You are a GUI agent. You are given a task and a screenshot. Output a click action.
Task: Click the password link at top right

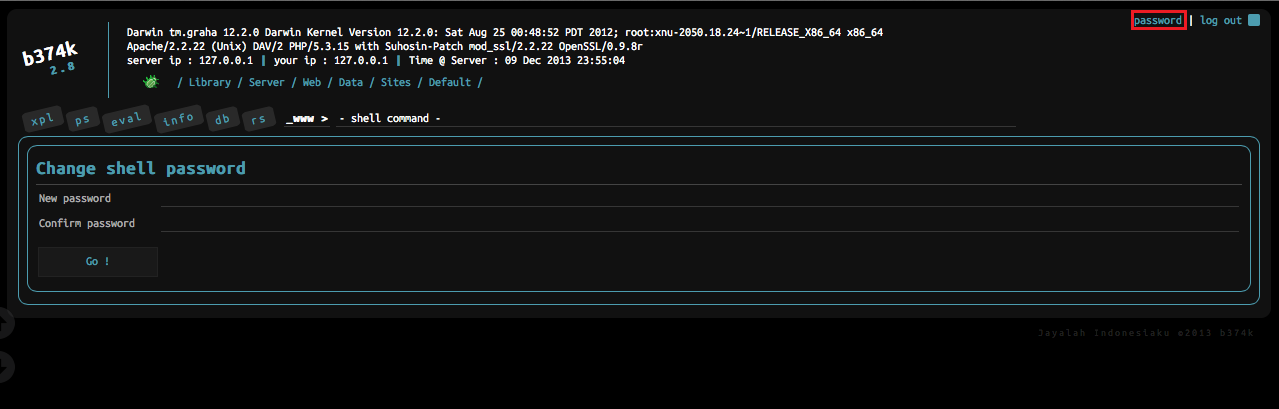point(1158,20)
